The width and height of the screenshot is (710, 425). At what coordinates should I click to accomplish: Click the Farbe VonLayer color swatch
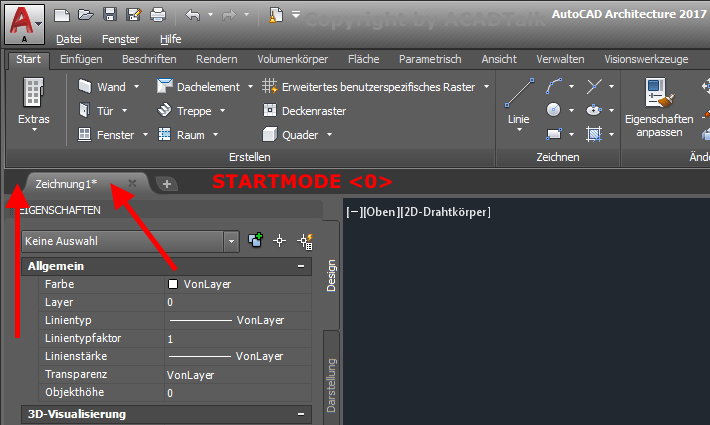click(173, 284)
